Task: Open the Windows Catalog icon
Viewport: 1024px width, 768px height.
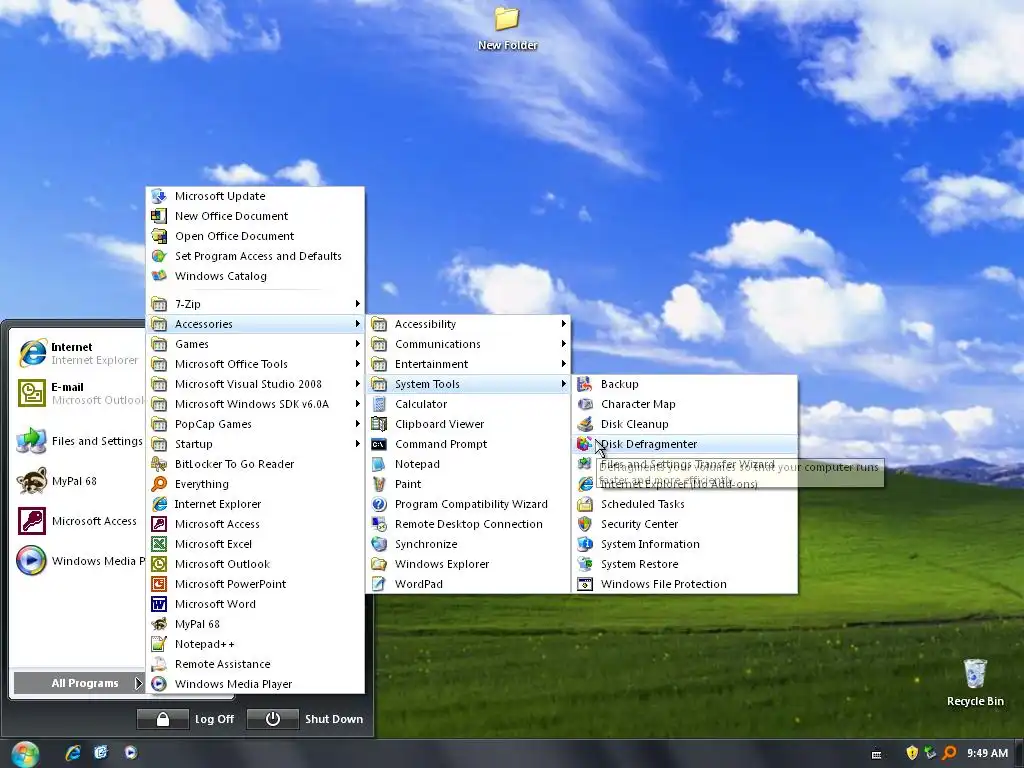Action: point(159,276)
